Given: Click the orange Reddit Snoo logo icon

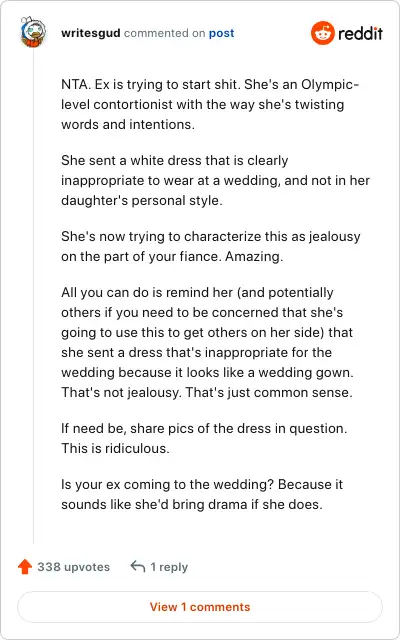Looking at the screenshot, I should click(x=322, y=33).
